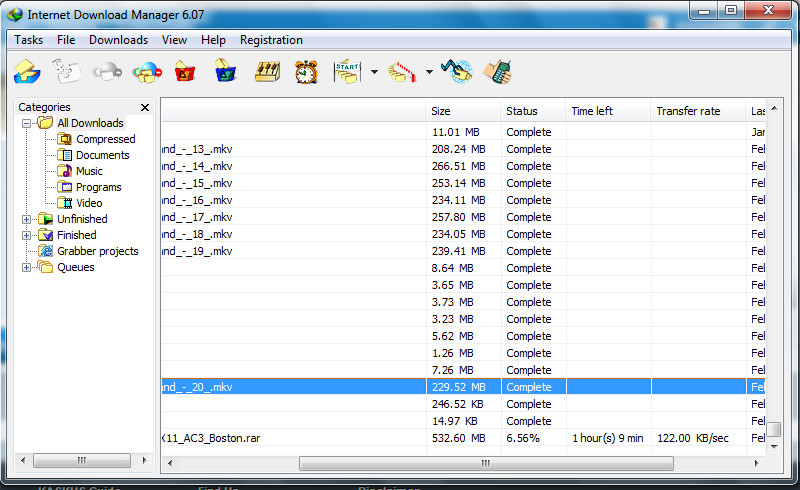Click the download list's horizontal scrollbar thumb
The height and width of the screenshot is (490, 800).
(486, 463)
